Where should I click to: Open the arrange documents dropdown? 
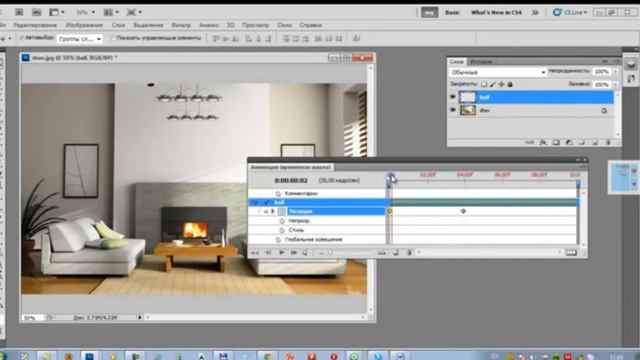point(111,12)
